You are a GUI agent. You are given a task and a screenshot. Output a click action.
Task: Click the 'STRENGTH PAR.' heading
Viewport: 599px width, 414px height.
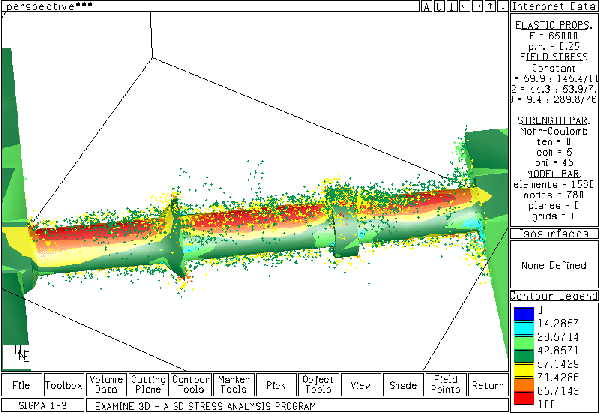click(554, 120)
